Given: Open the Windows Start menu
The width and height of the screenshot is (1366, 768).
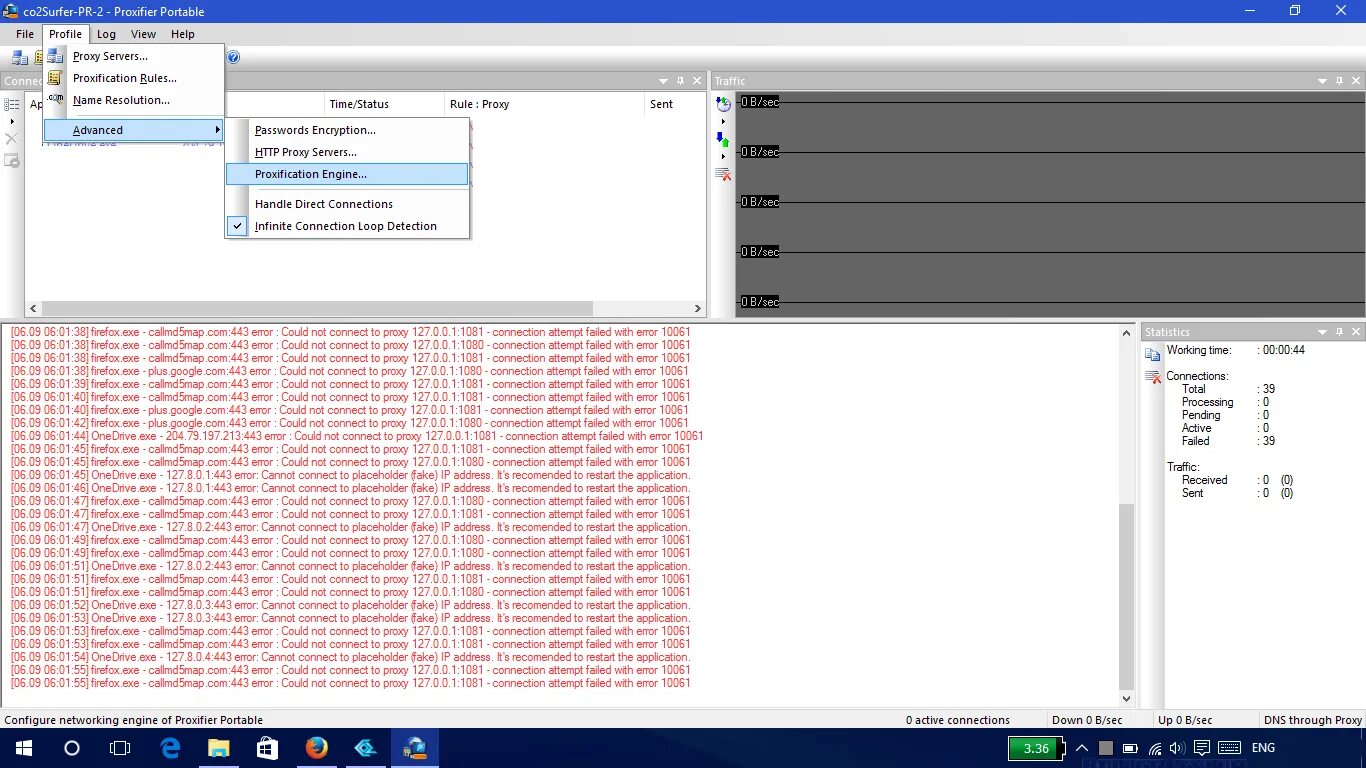Looking at the screenshot, I should [23, 748].
